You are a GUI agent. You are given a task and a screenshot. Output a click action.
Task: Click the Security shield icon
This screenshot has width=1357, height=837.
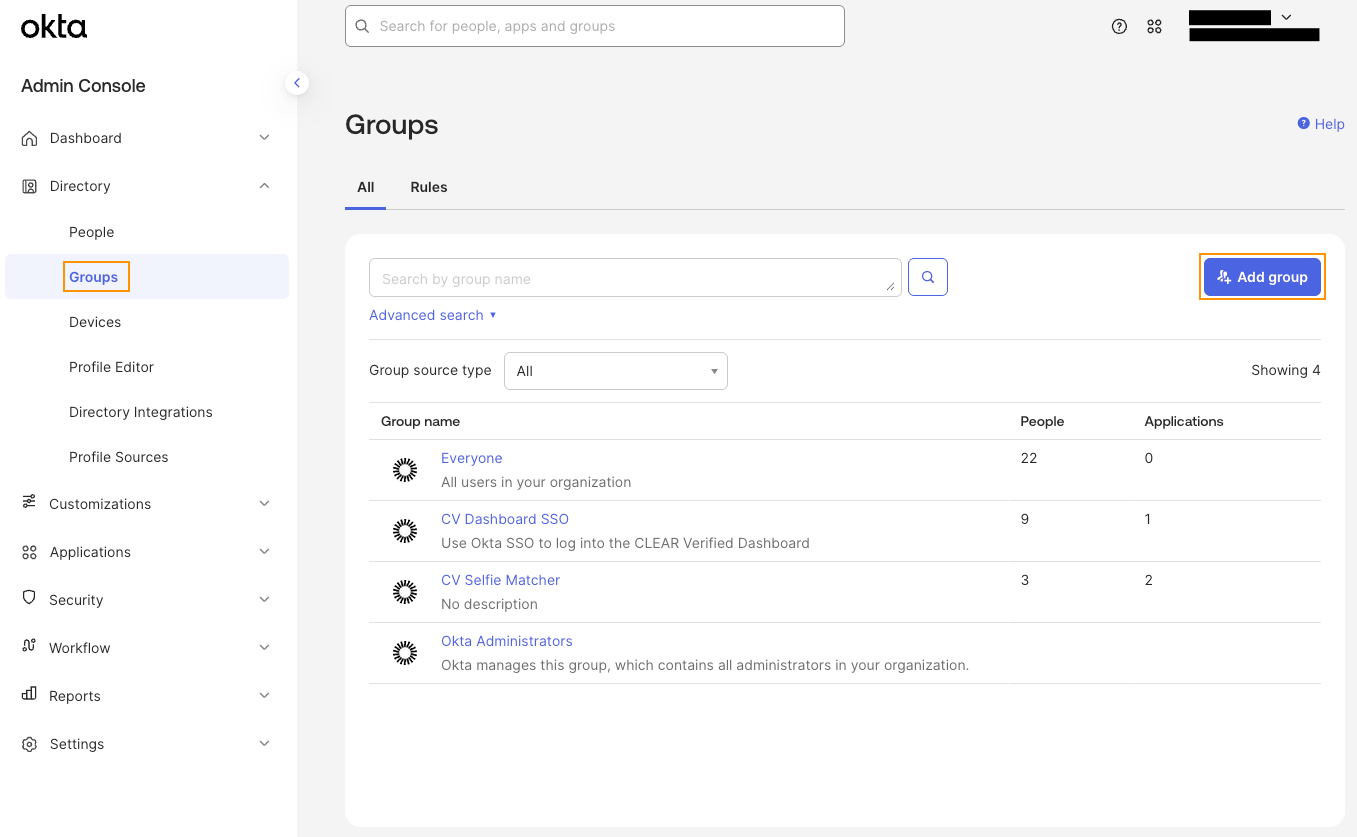coord(30,599)
